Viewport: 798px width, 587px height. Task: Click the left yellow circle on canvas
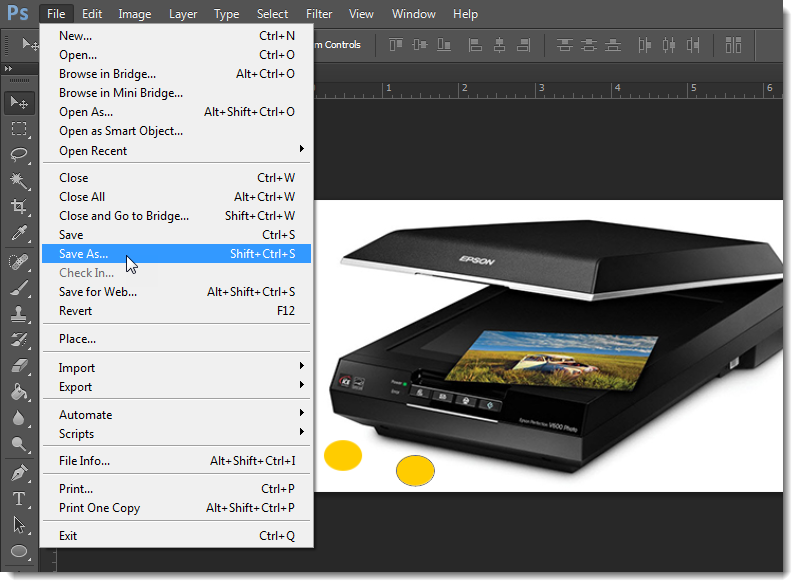[343, 455]
